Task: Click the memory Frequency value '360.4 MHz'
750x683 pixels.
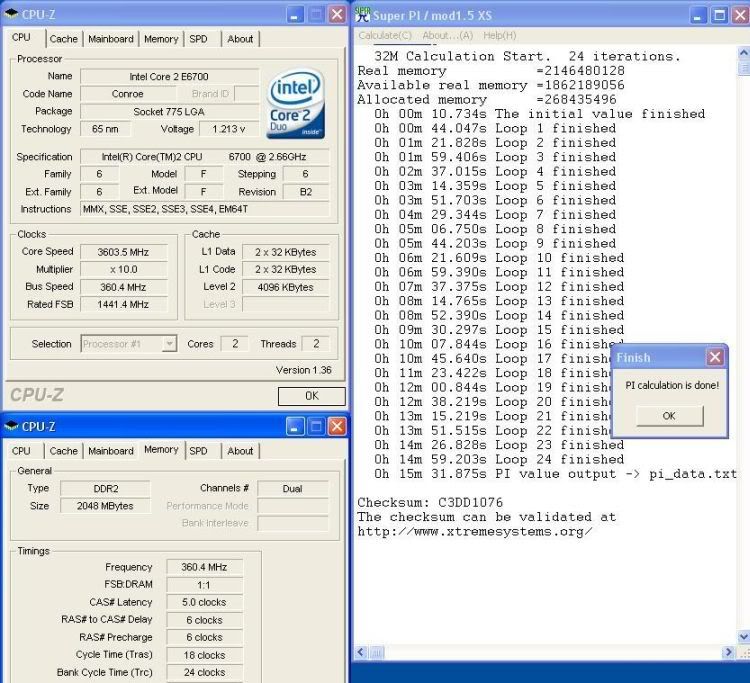Action: (204, 567)
